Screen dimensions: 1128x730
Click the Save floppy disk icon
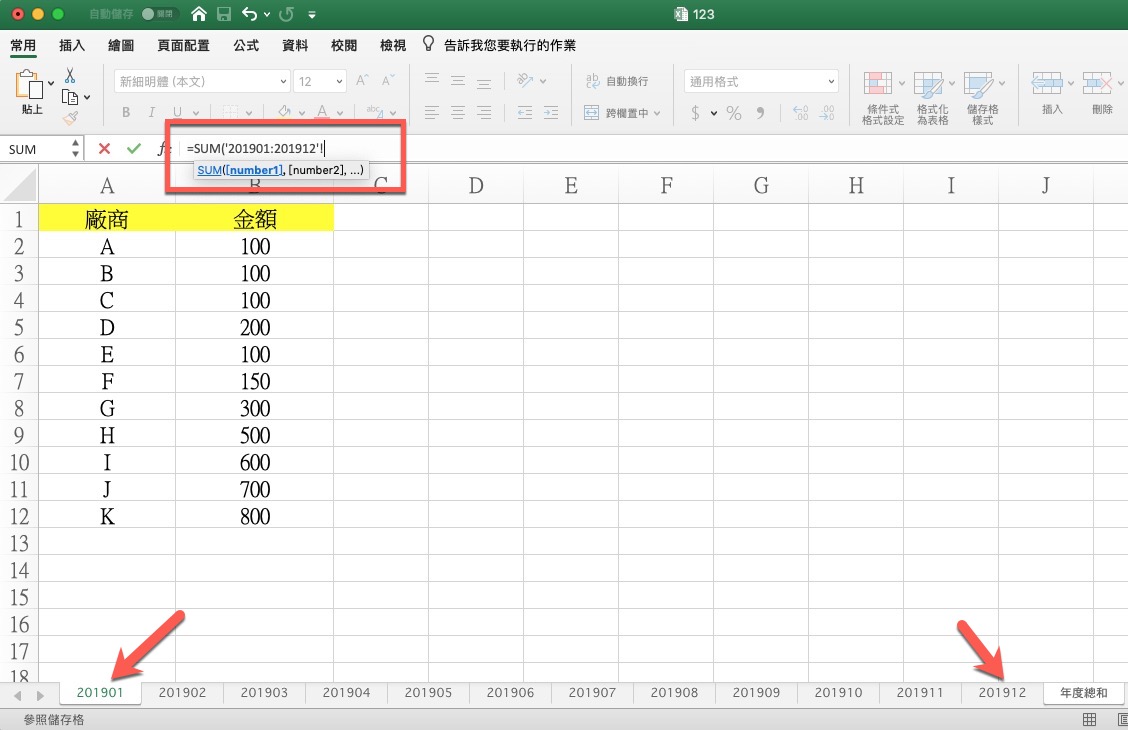pos(224,15)
